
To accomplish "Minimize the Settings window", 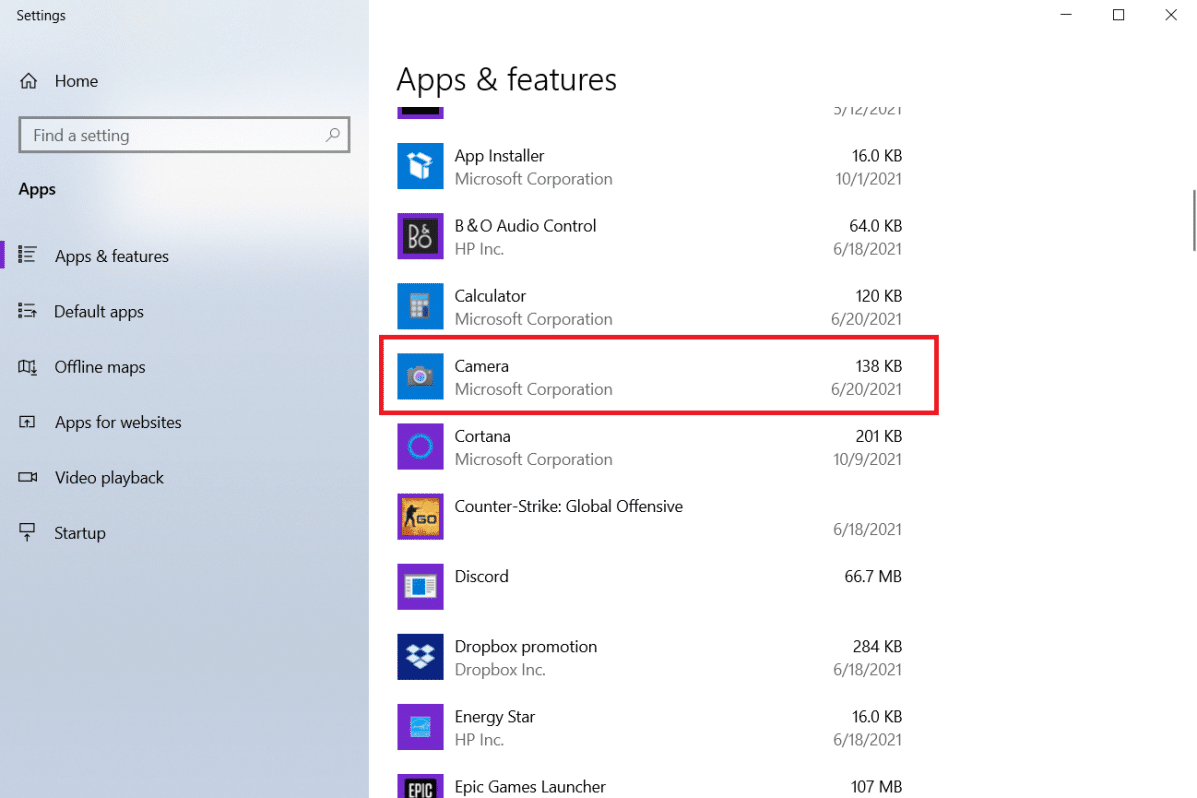I will tap(1066, 15).
